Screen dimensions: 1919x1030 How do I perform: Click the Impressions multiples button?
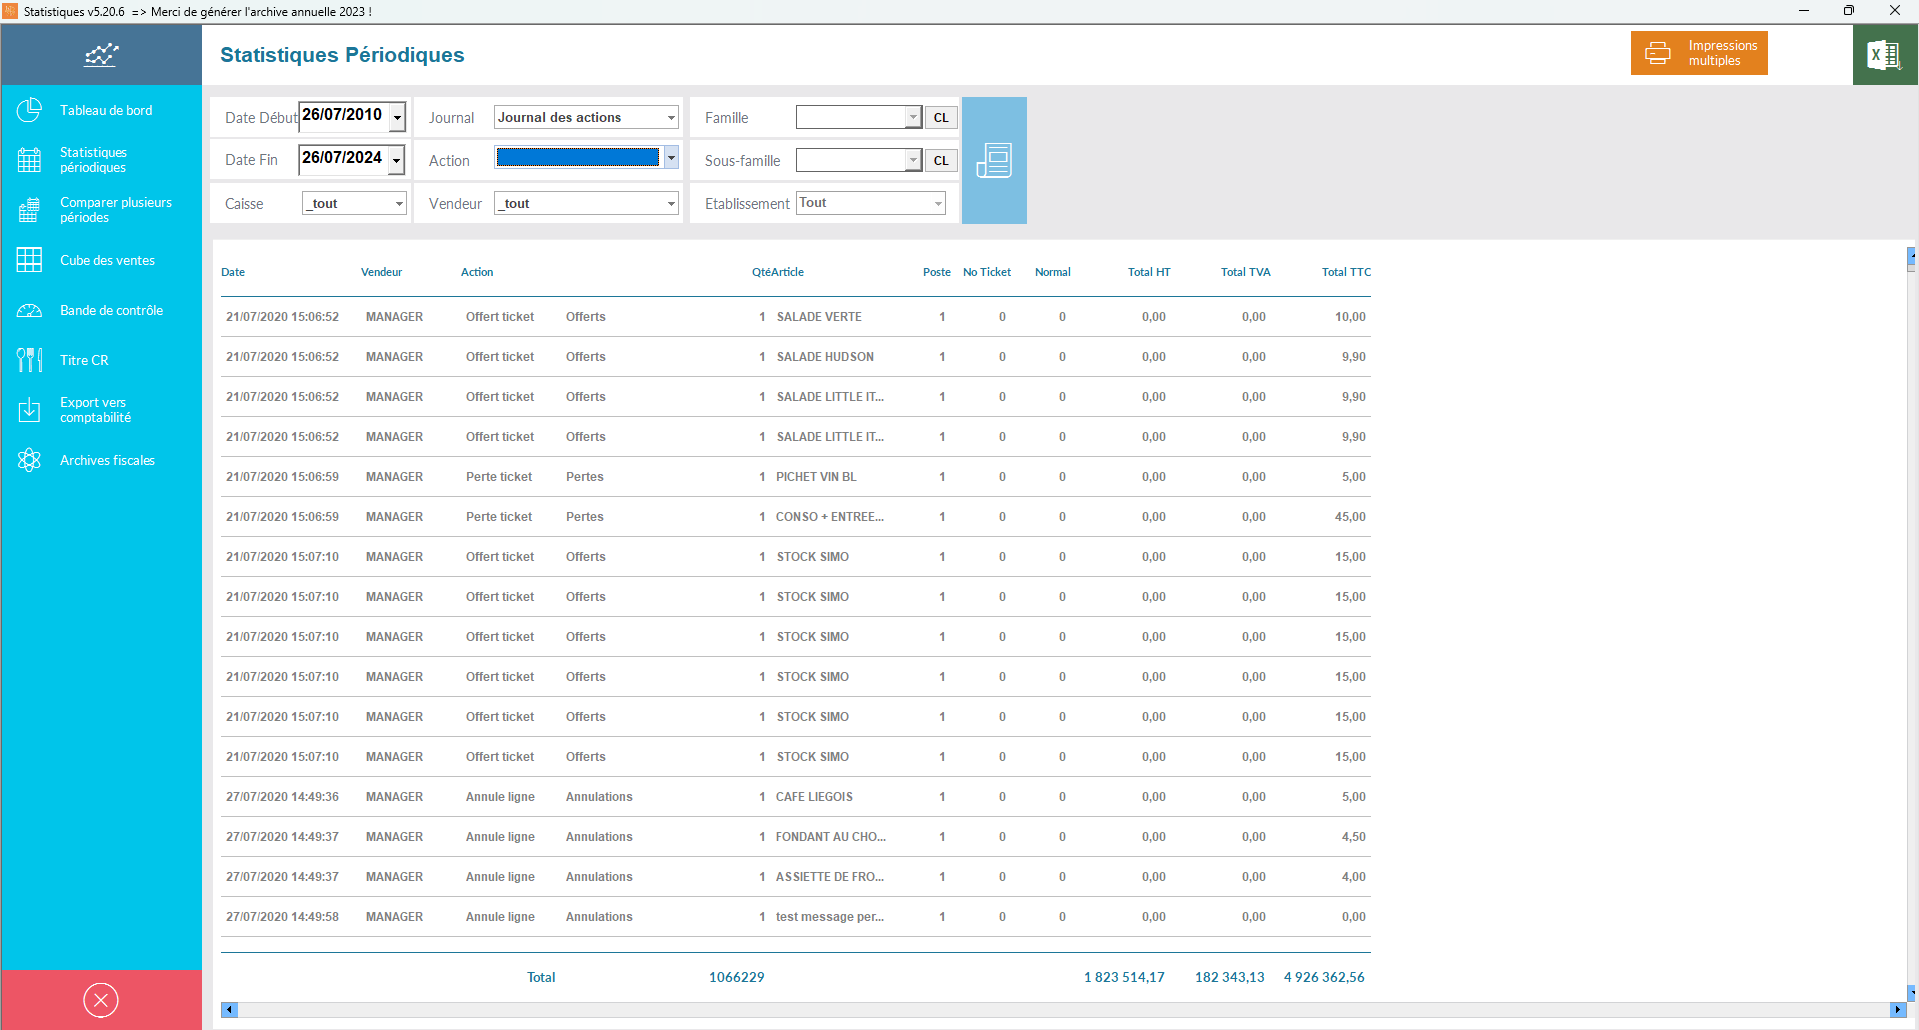tap(1699, 53)
